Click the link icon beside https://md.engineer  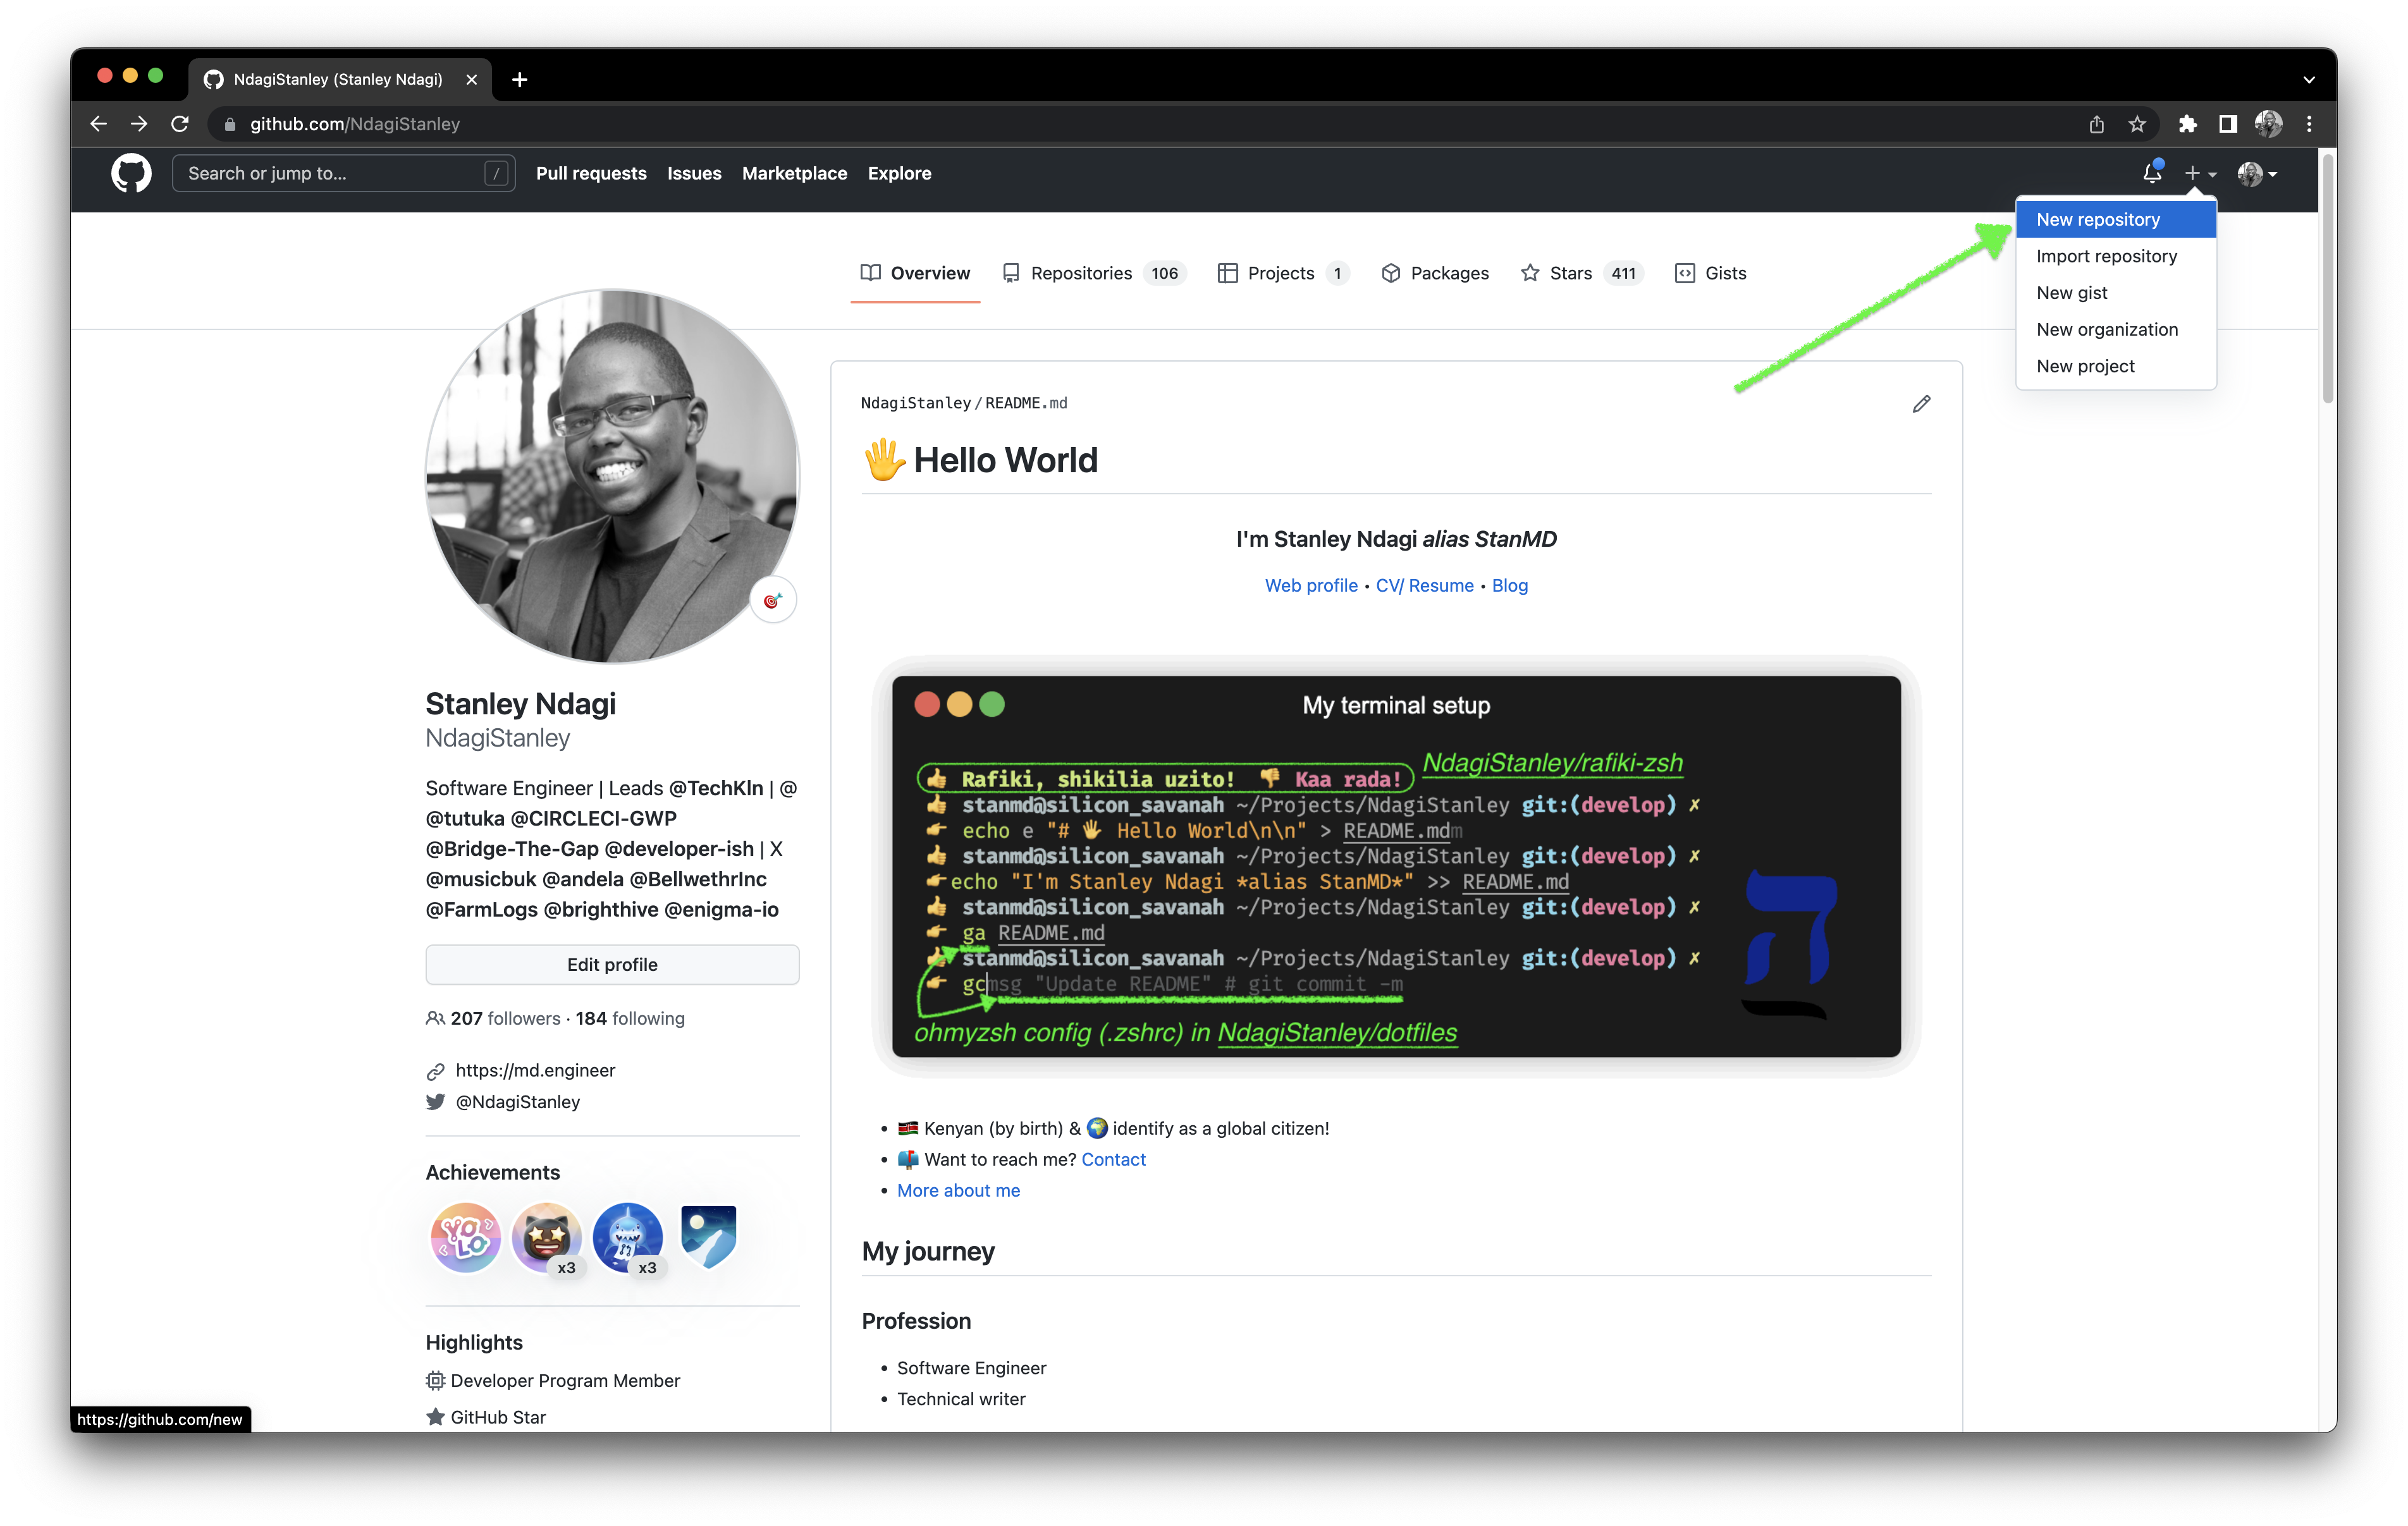(x=435, y=1070)
